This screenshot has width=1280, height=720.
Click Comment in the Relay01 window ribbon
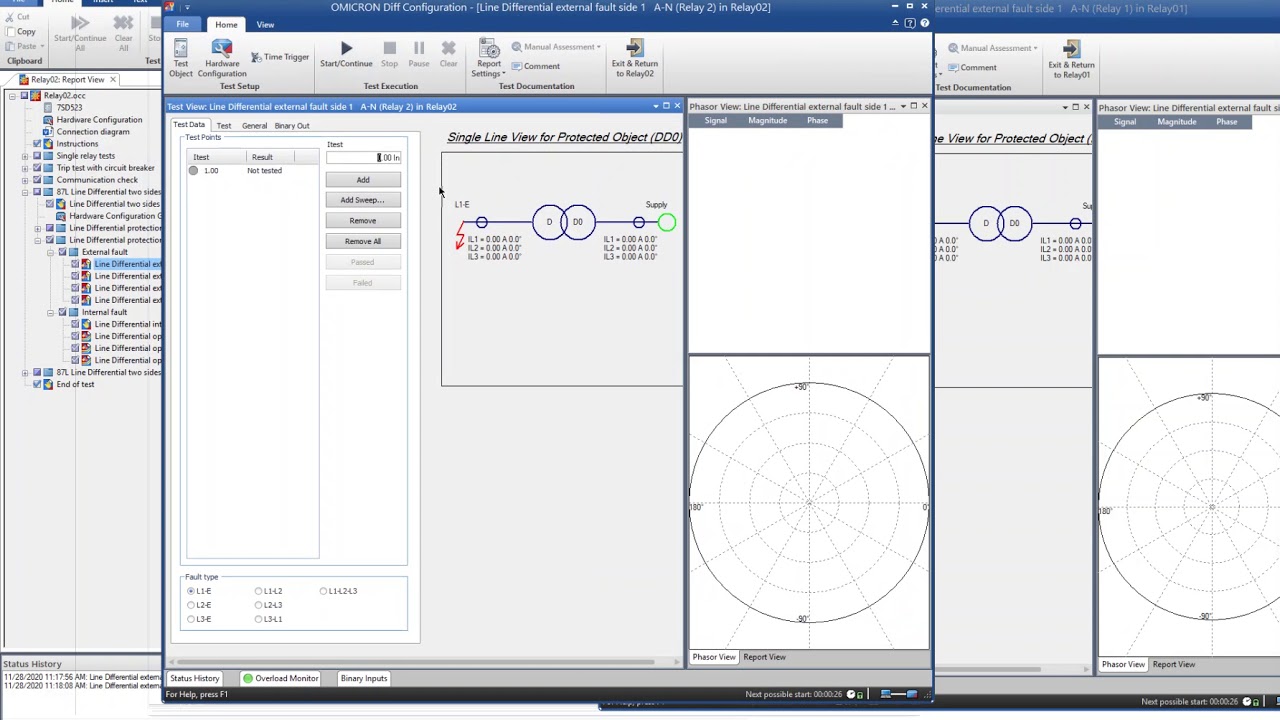click(971, 68)
